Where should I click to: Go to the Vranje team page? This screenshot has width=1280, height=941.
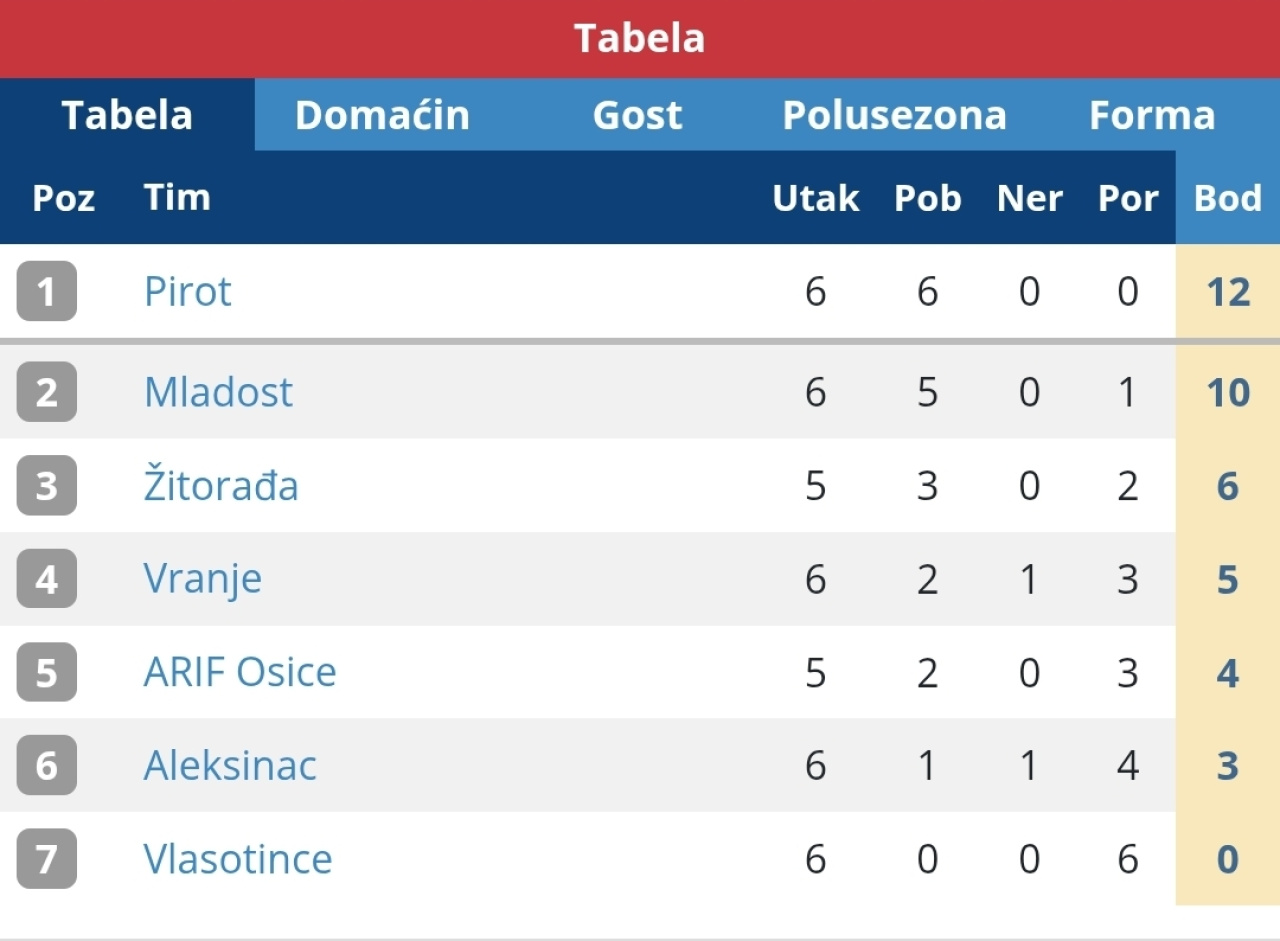pyautogui.click(x=203, y=579)
